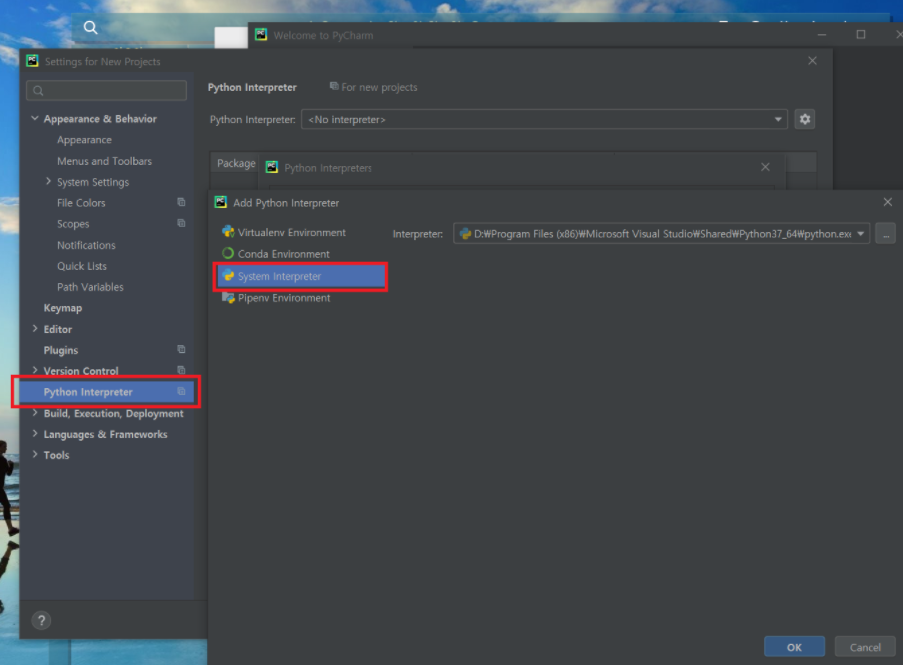Click the PyCharm icon in Settings title bar
The image size is (903, 665).
point(32,60)
